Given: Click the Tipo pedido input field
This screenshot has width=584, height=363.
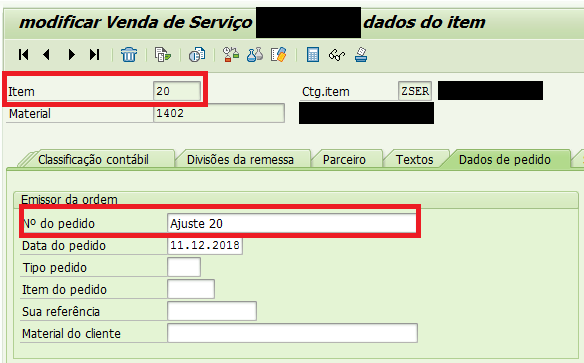Looking at the screenshot, I should (184, 267).
